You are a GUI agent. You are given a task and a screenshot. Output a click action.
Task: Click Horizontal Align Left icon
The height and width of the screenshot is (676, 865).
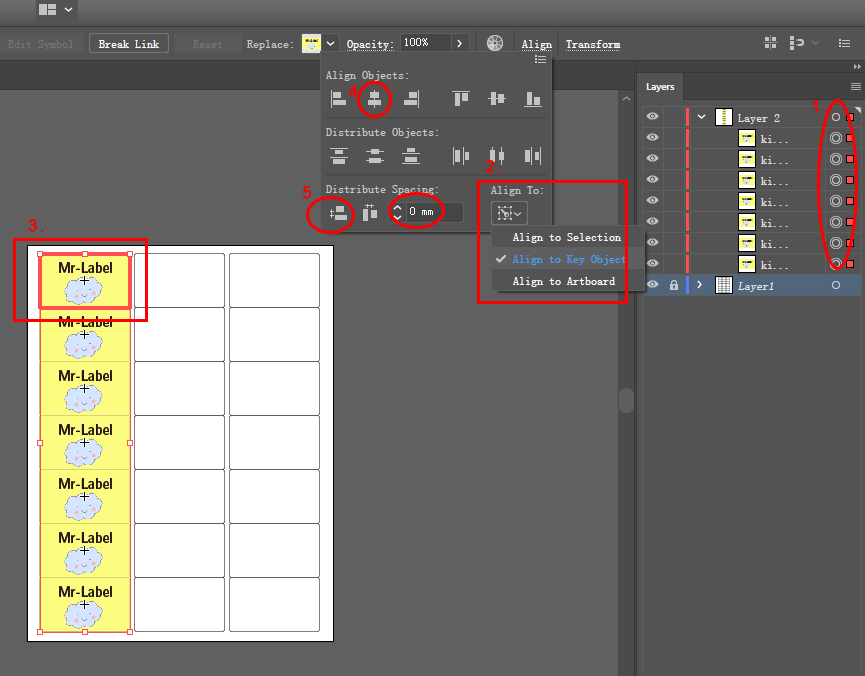click(338, 99)
